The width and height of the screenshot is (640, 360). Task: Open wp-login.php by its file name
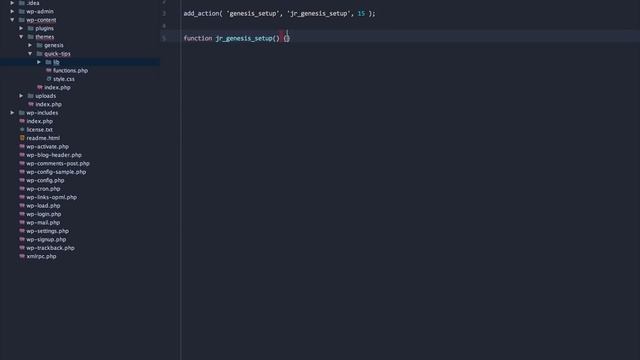tap(43, 214)
